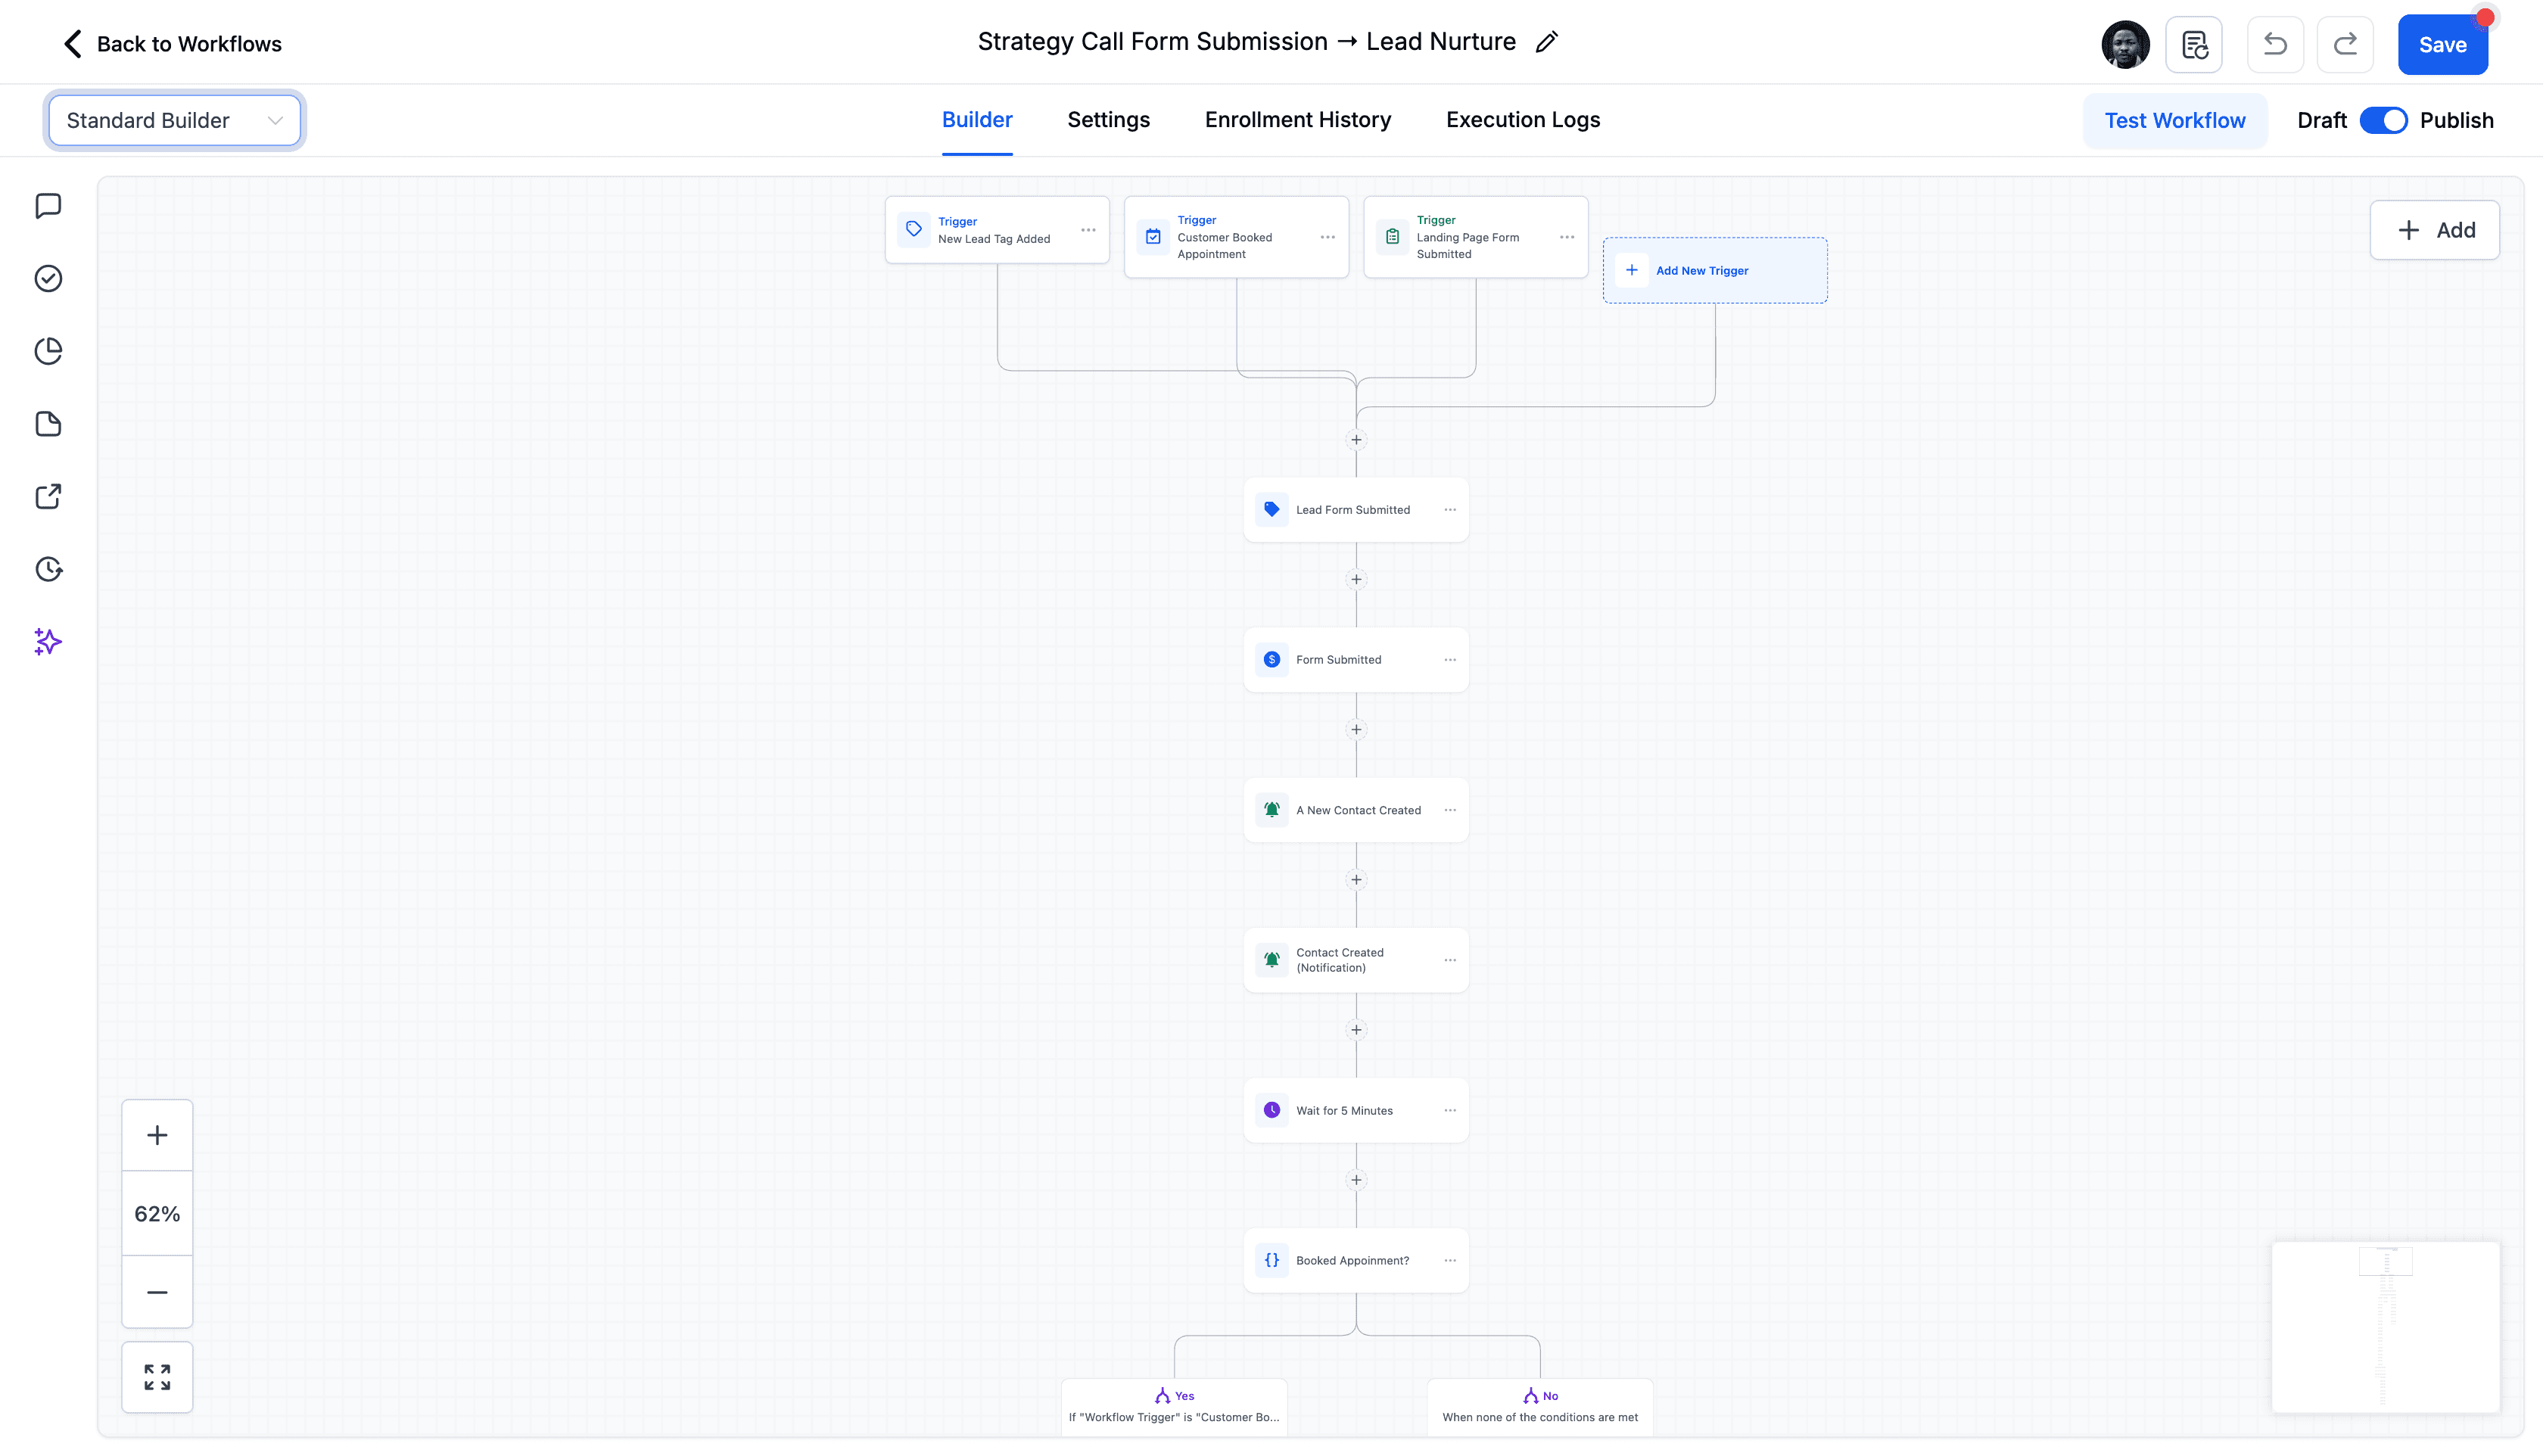
Task: Open the Execution Logs tab
Action: coord(1522,120)
